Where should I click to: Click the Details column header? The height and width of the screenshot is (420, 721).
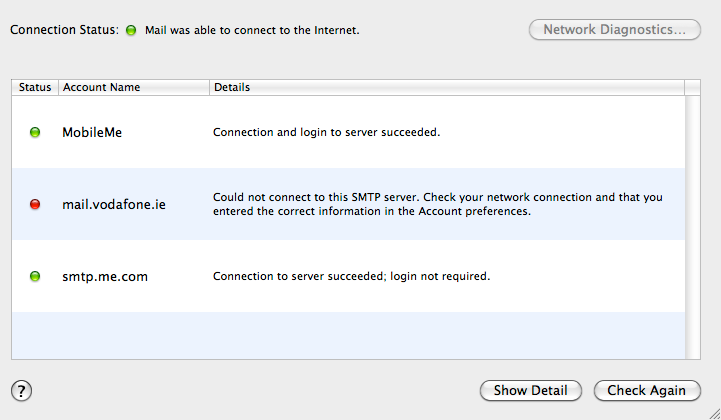(447, 87)
